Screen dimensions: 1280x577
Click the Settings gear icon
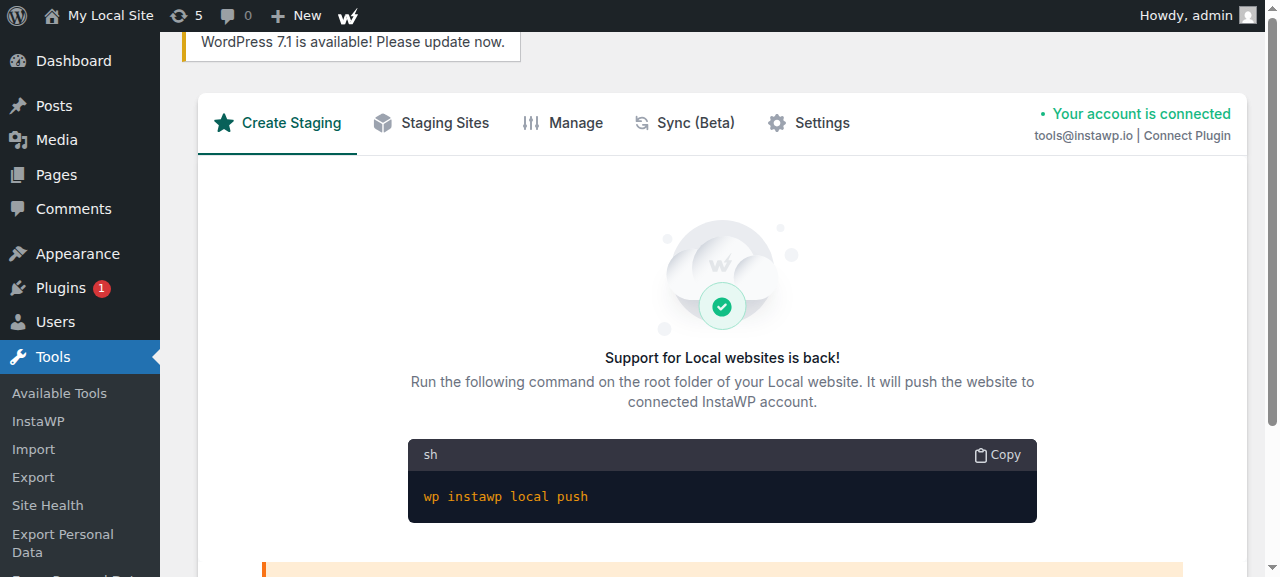pyautogui.click(x=777, y=123)
